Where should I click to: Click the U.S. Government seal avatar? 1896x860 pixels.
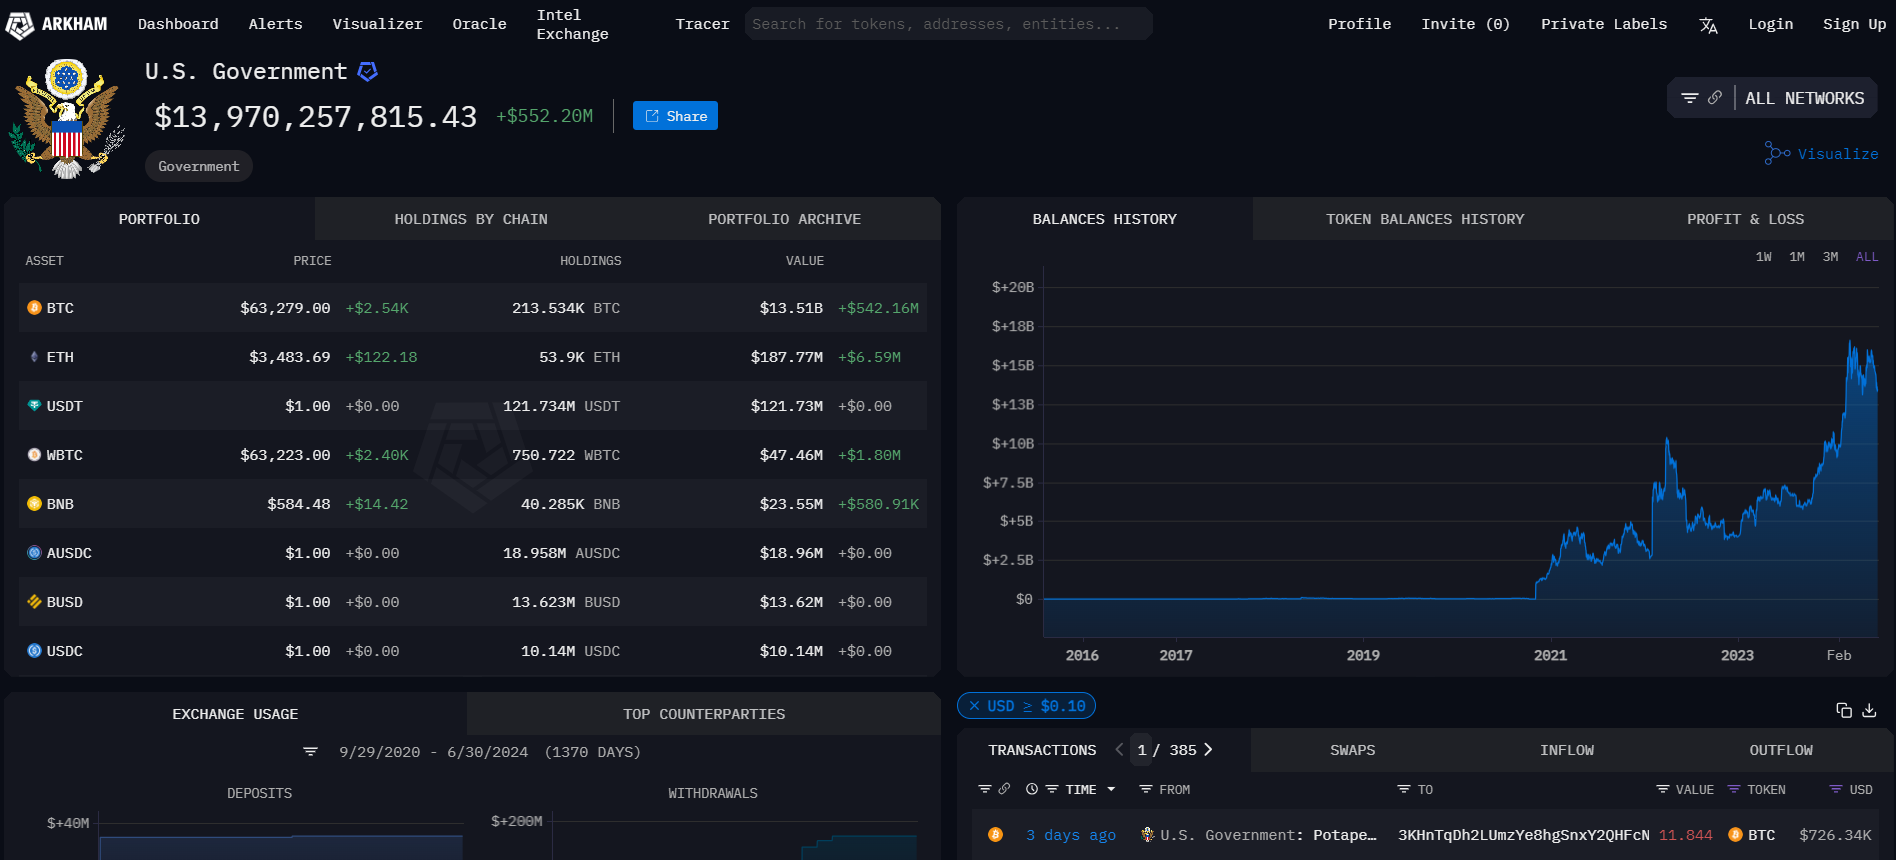point(67,118)
